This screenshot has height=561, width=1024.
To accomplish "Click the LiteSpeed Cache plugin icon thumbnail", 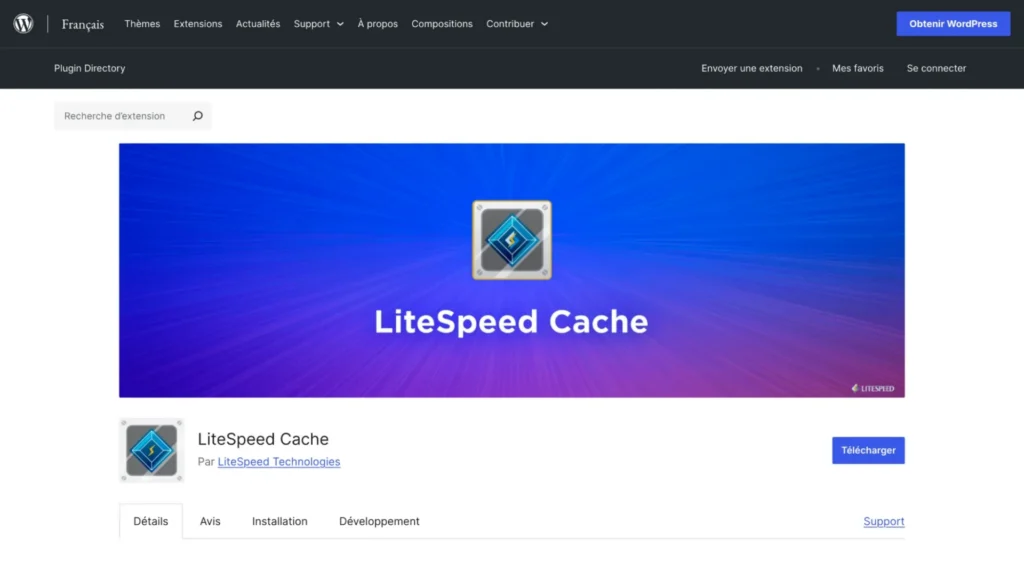I will (152, 451).
